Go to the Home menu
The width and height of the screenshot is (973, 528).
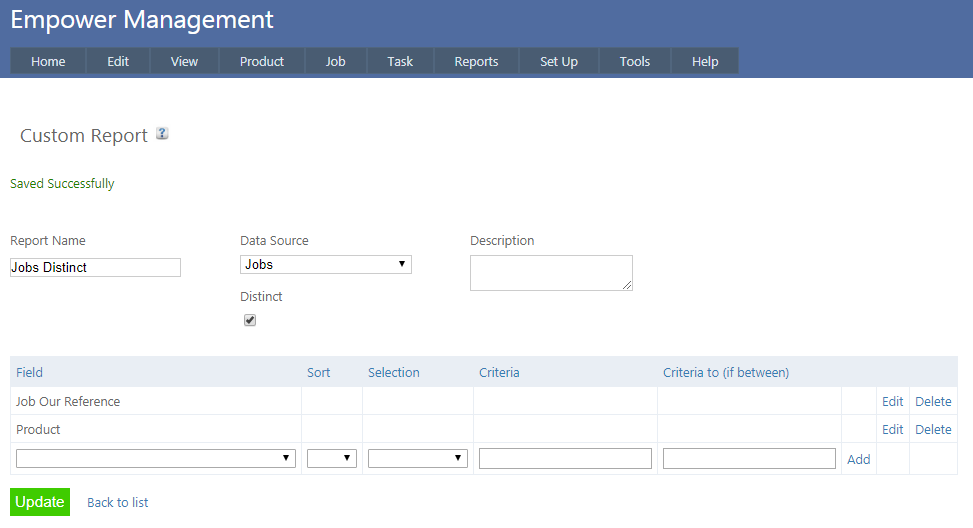pos(48,61)
